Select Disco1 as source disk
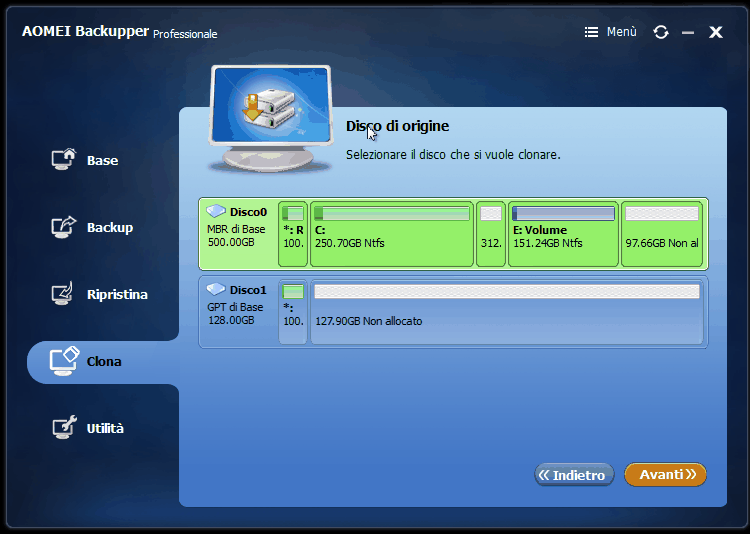750x534 pixels. tap(453, 312)
